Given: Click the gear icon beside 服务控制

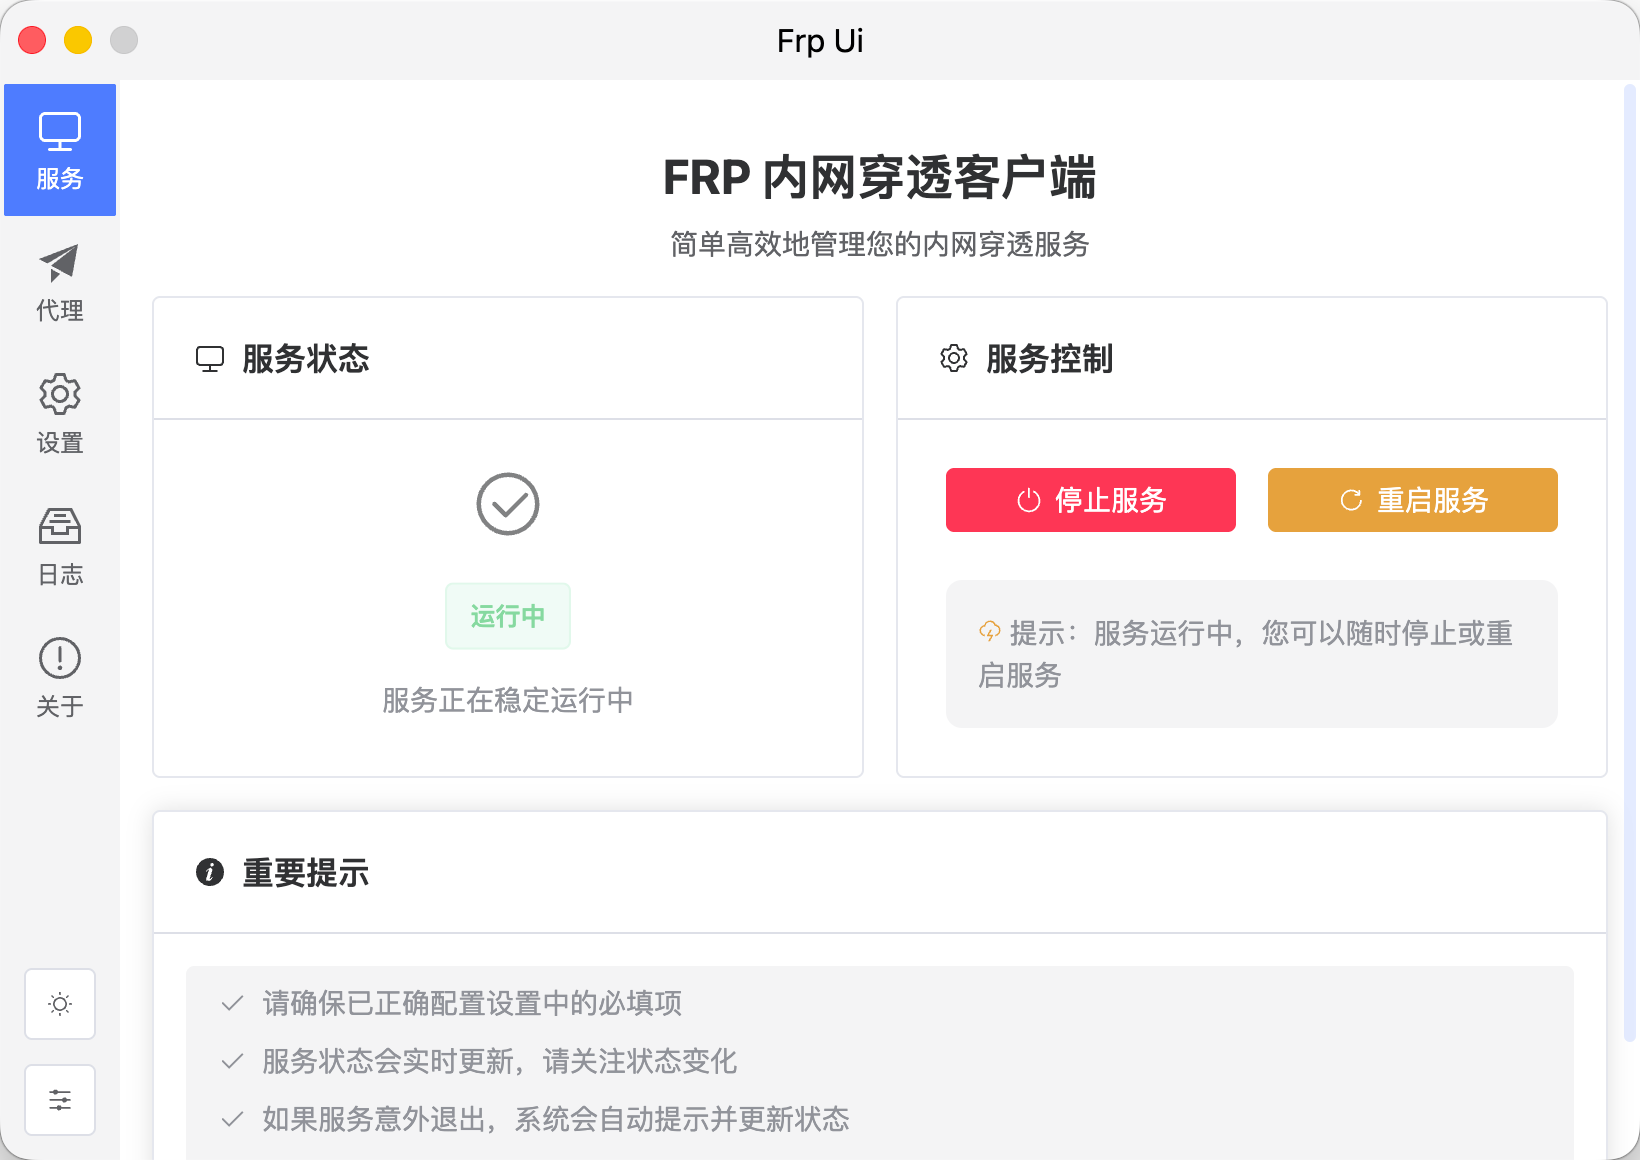Looking at the screenshot, I should coord(954,358).
